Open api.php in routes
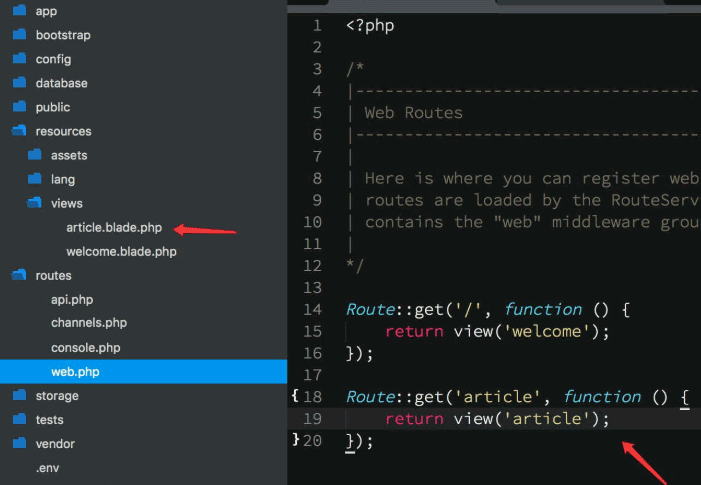This screenshot has width=701, height=485. (71, 300)
